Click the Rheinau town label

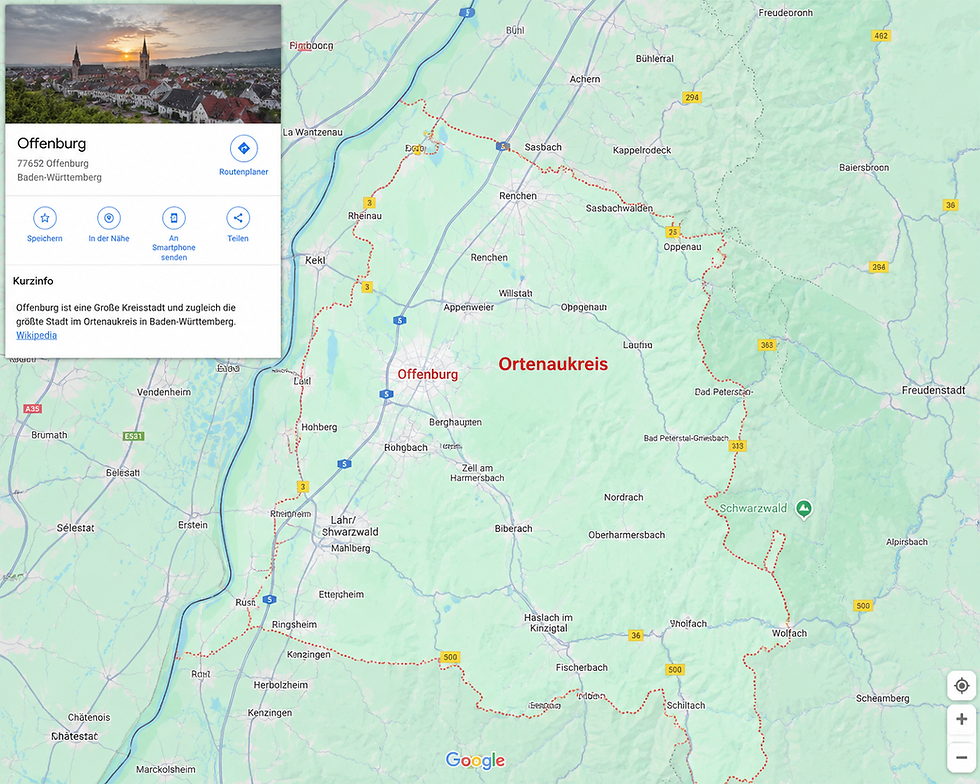(365, 216)
